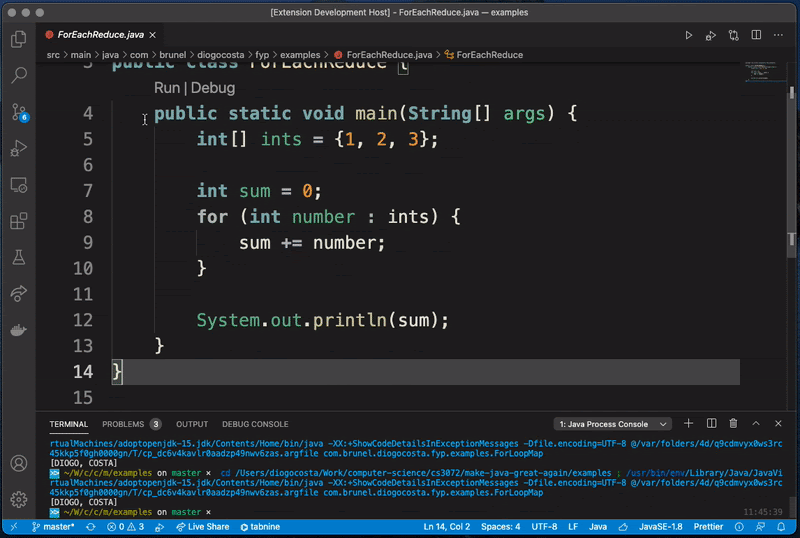The width and height of the screenshot is (800, 538).
Task: Open Source Control view with badge
Action: (18, 111)
